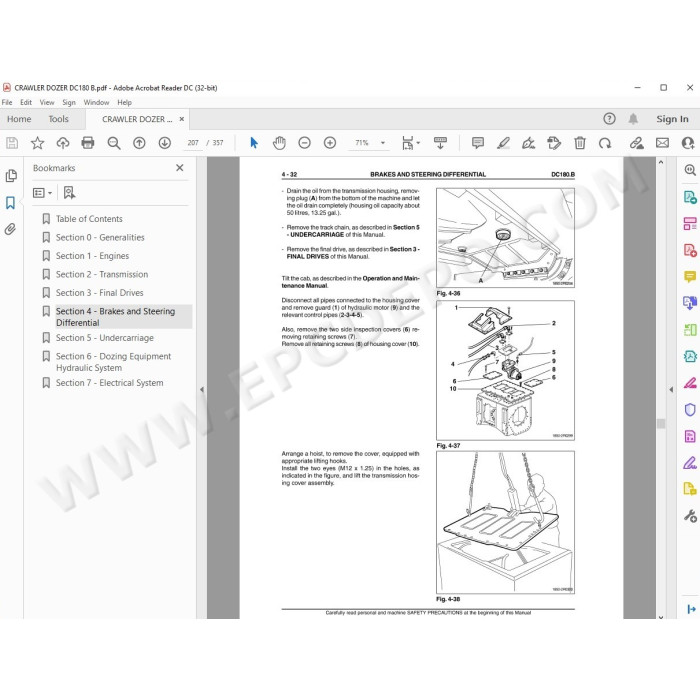Viewport: 700px width, 700px height.
Task: Open the File menu
Action: [x=7, y=102]
